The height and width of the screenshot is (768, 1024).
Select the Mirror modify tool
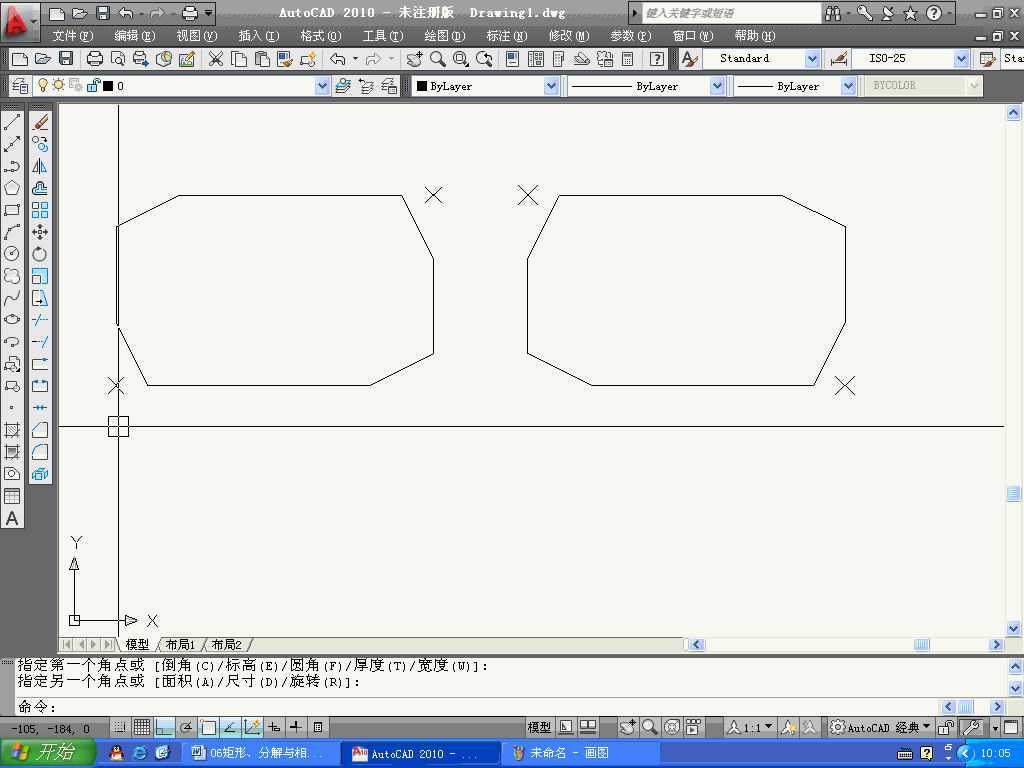click(40, 166)
